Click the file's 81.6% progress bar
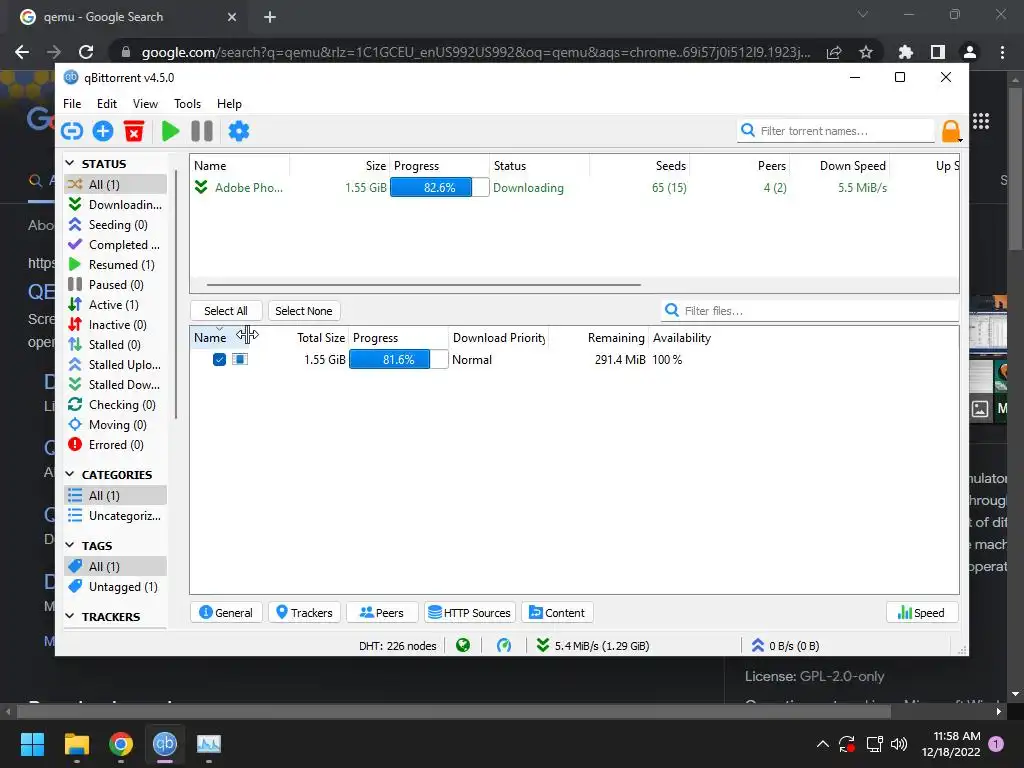Screen dimensions: 1024x768 (x=399, y=360)
